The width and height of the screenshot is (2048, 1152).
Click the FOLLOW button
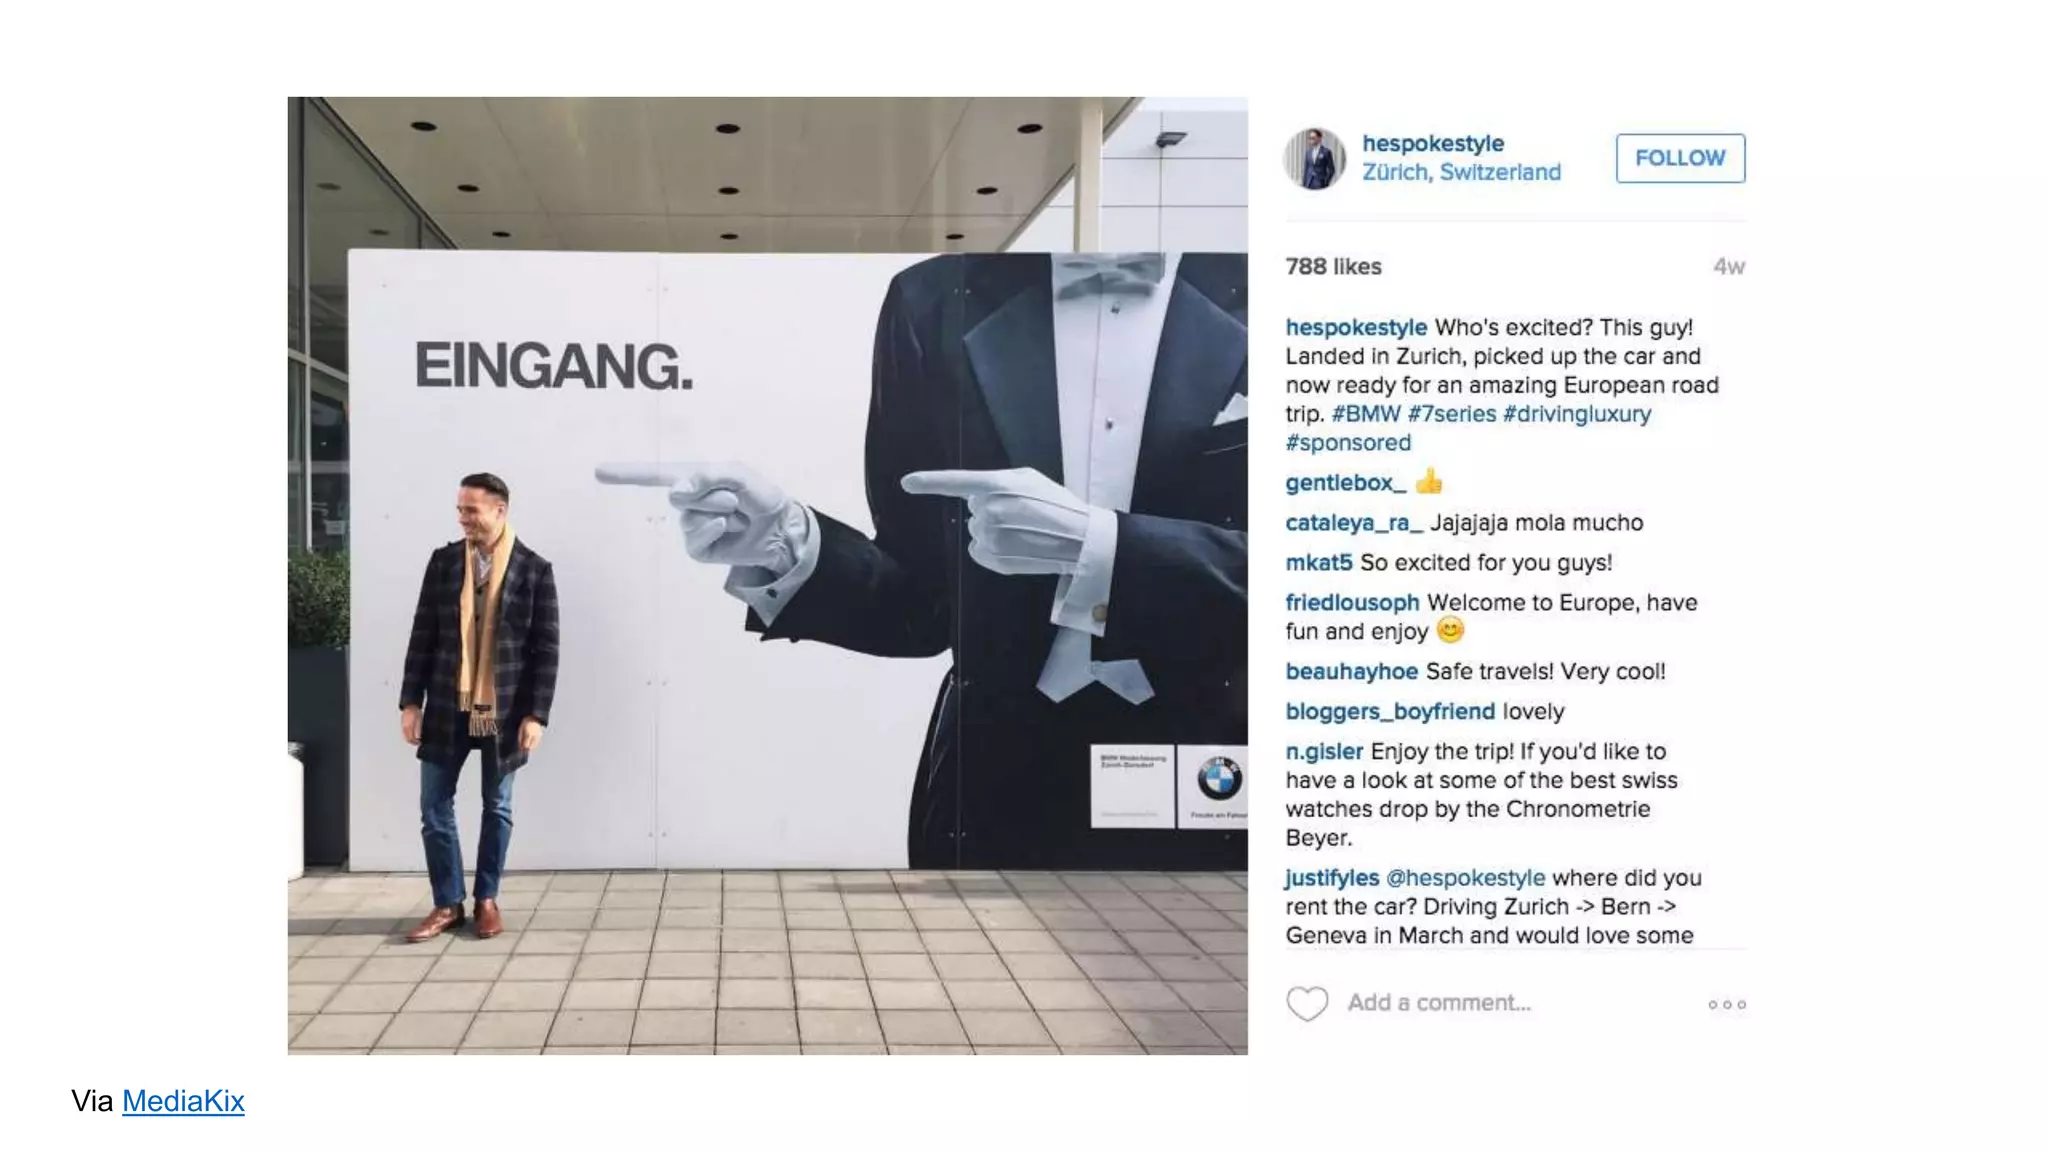(x=1680, y=158)
